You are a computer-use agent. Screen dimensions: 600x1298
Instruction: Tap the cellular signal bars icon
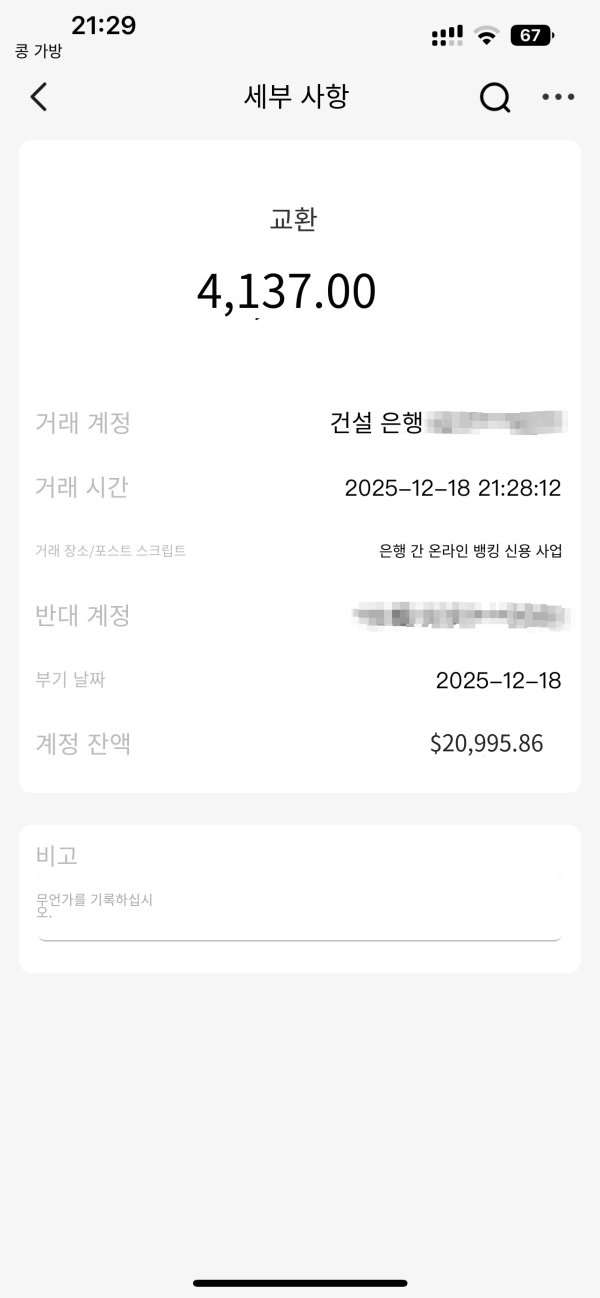coord(447,36)
